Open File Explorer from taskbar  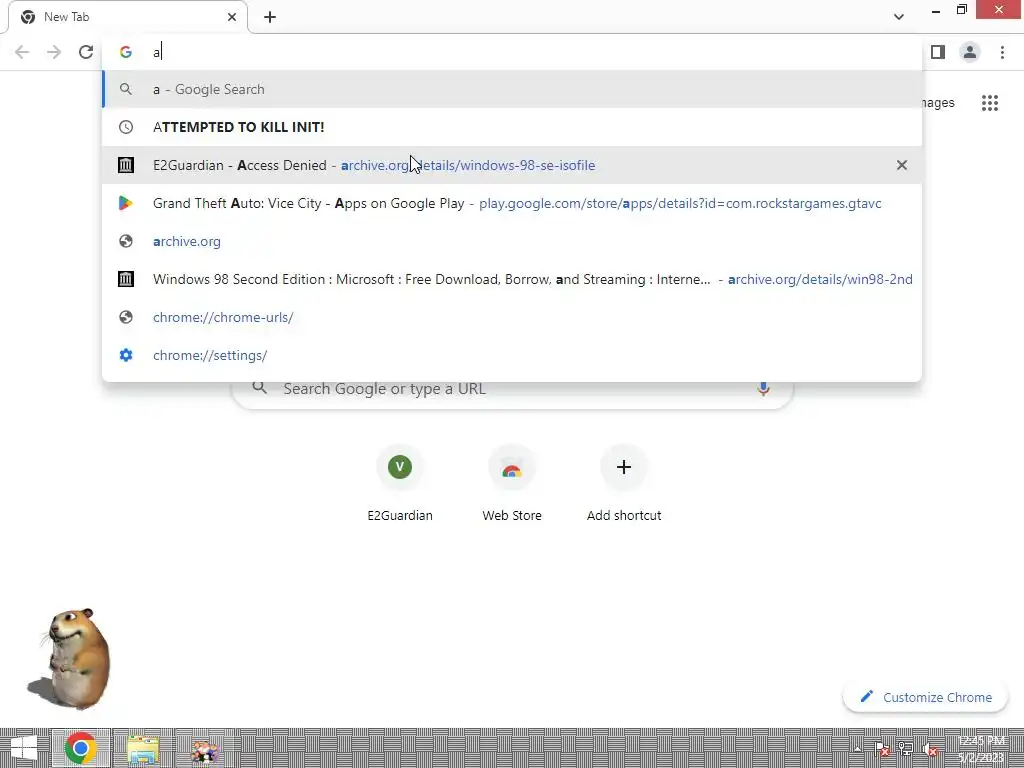pos(143,748)
